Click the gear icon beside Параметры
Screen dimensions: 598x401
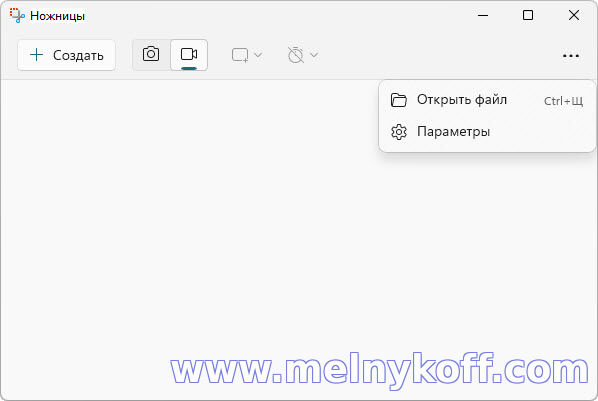click(x=399, y=132)
